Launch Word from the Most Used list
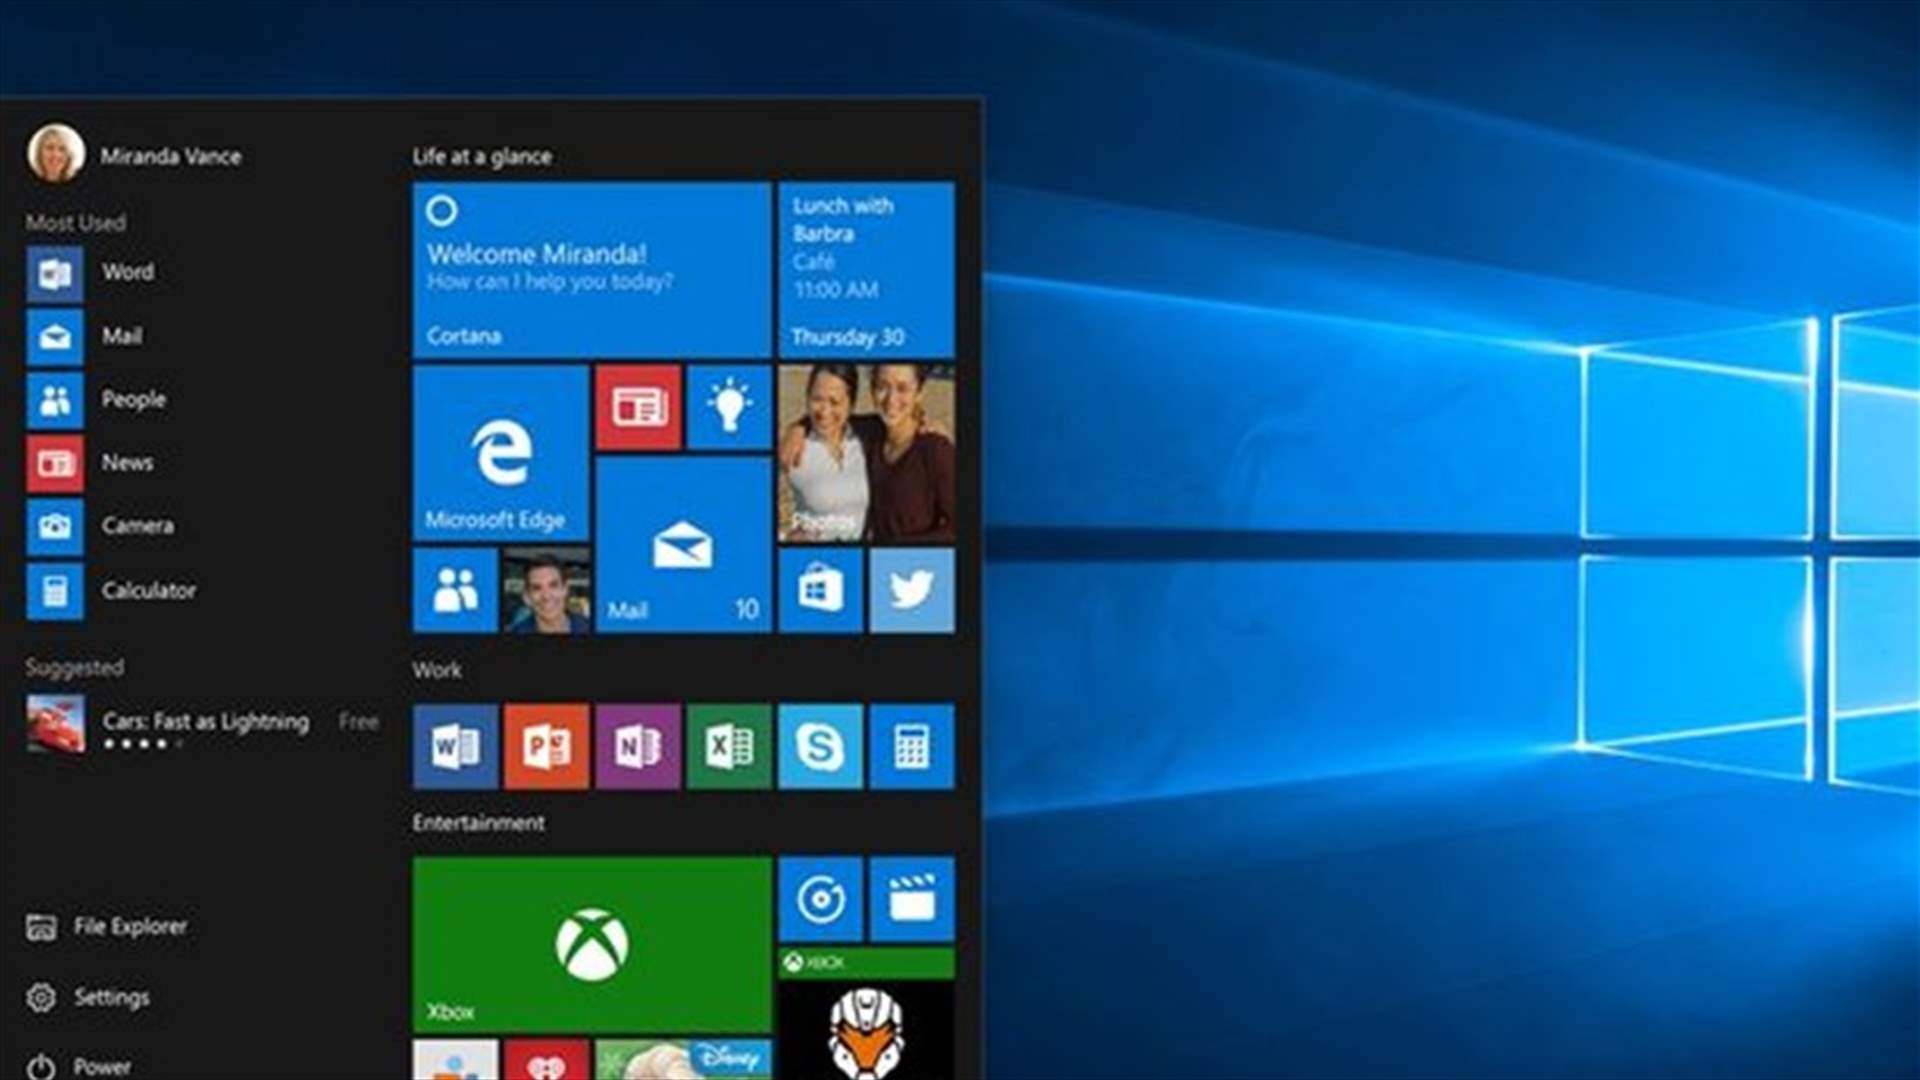Image resolution: width=1920 pixels, height=1080 pixels. pyautogui.click(x=91, y=272)
